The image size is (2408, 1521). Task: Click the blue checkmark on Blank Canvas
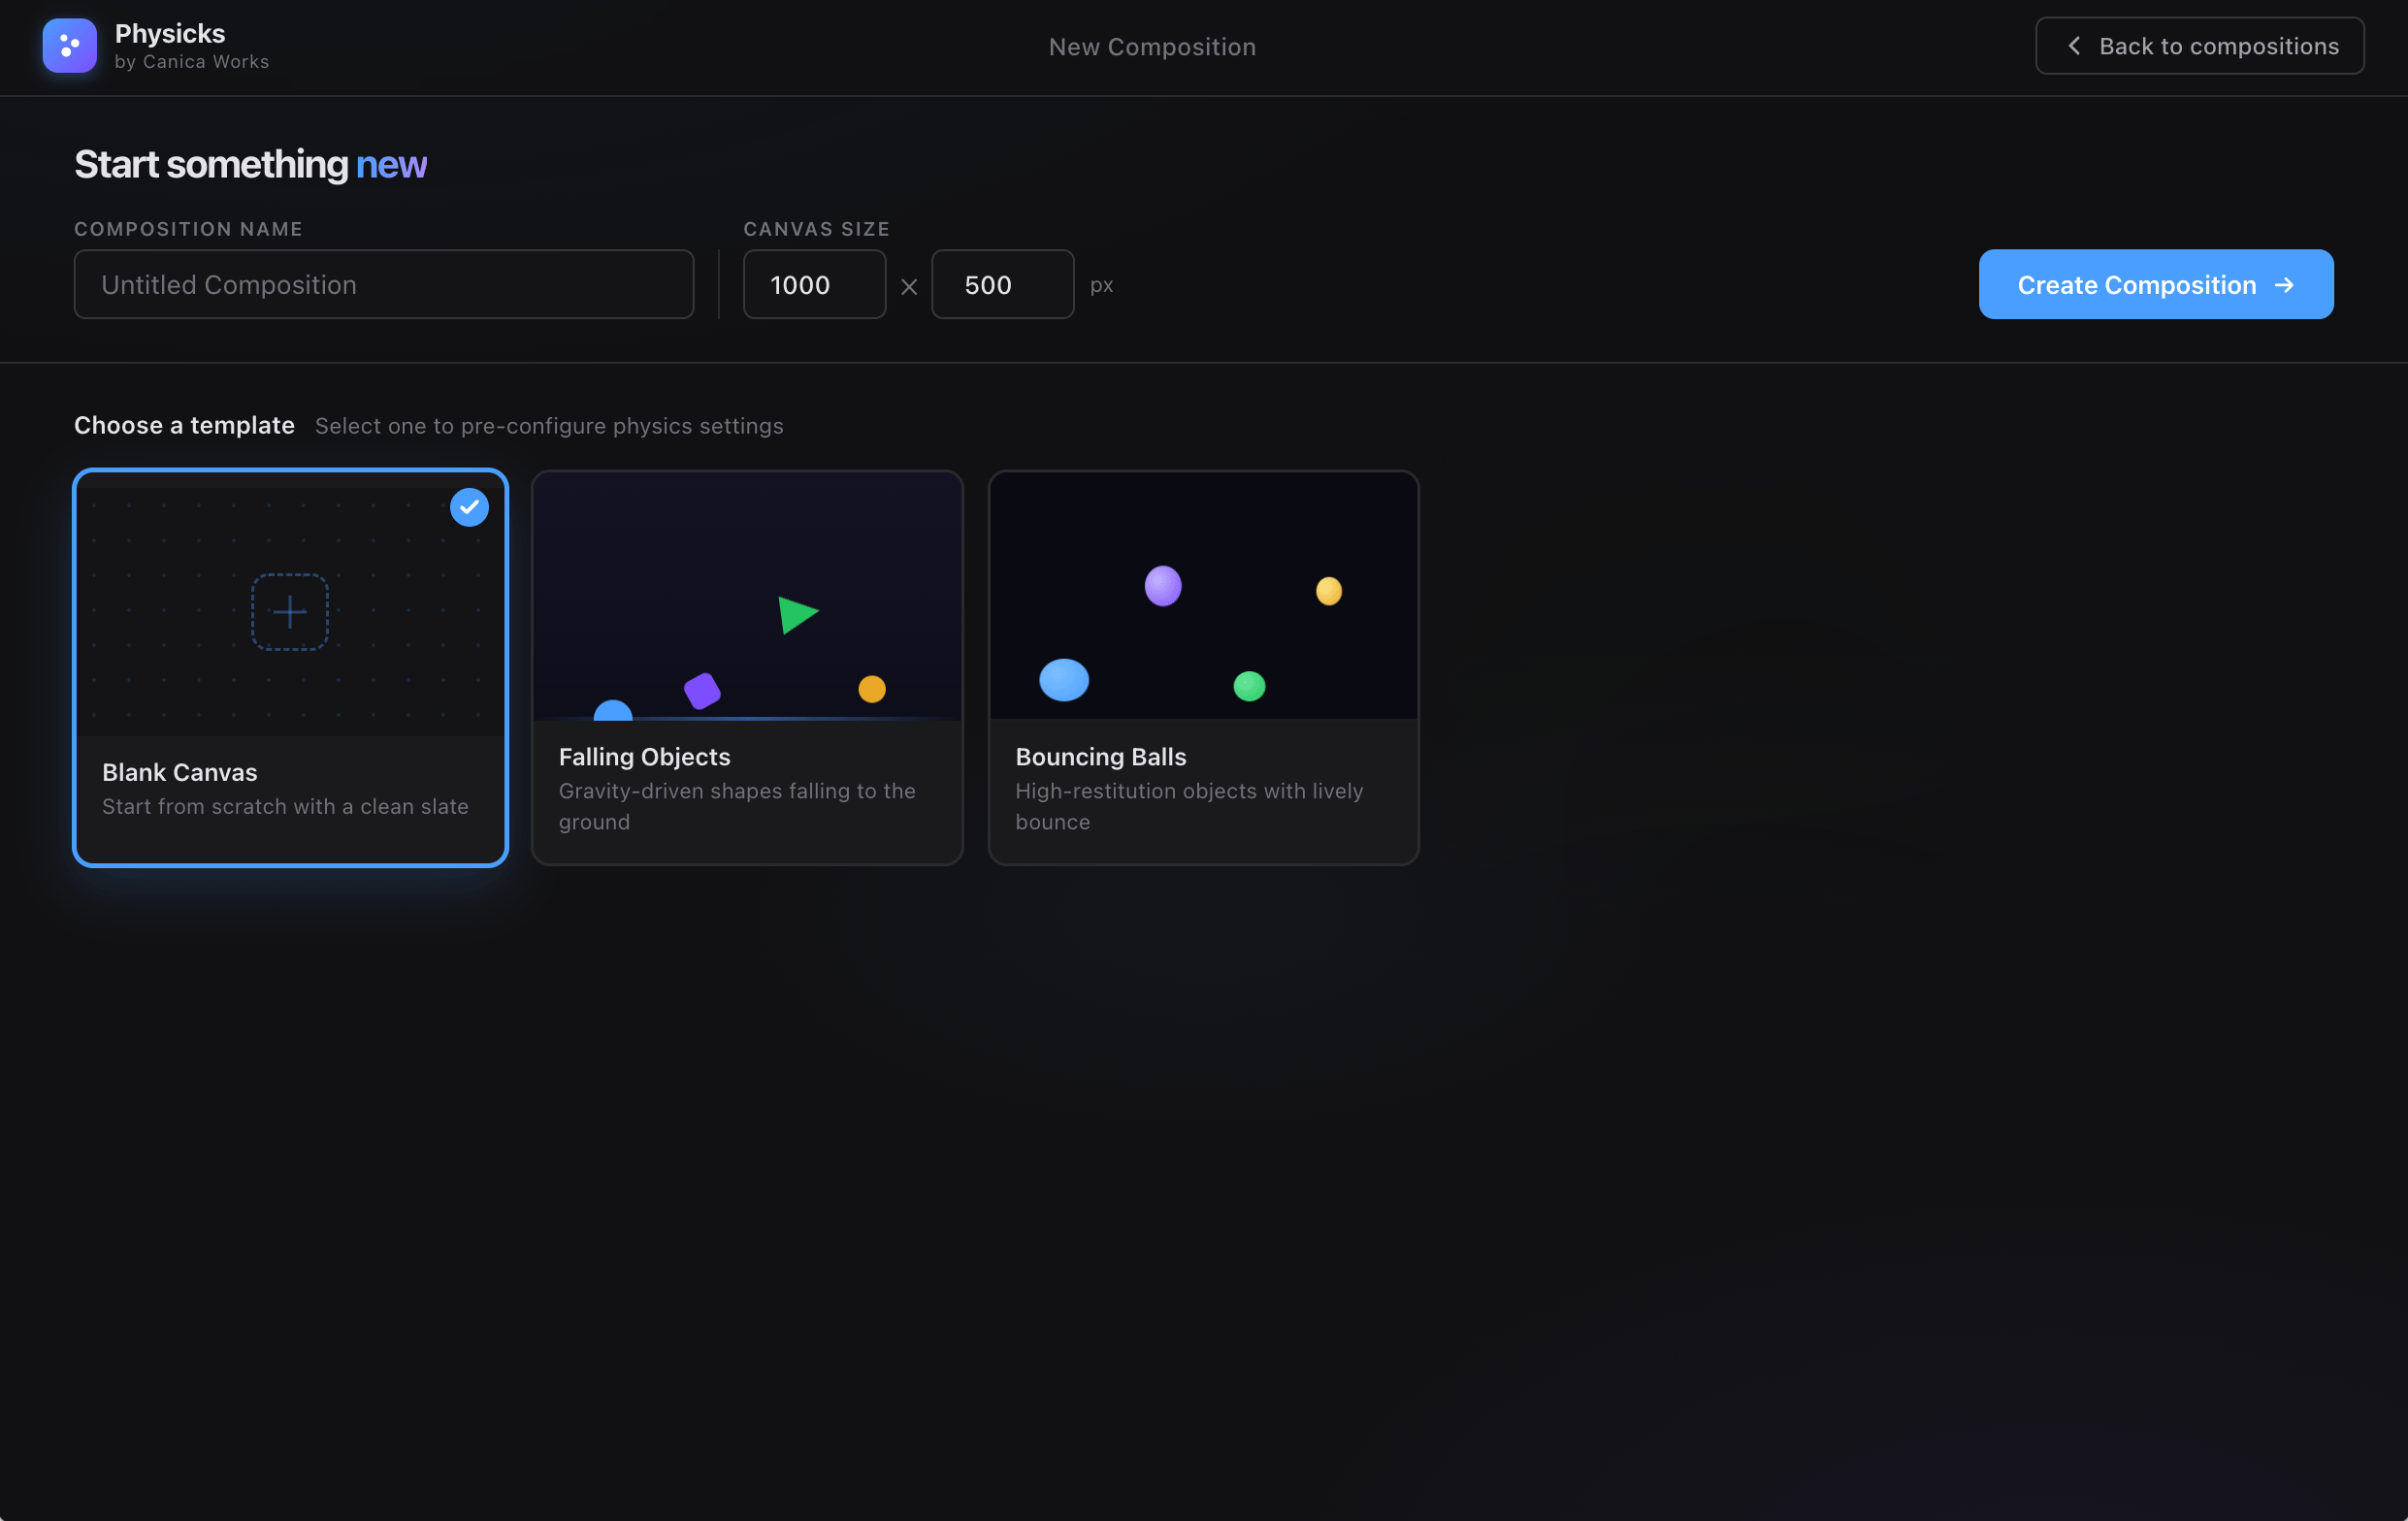click(469, 507)
